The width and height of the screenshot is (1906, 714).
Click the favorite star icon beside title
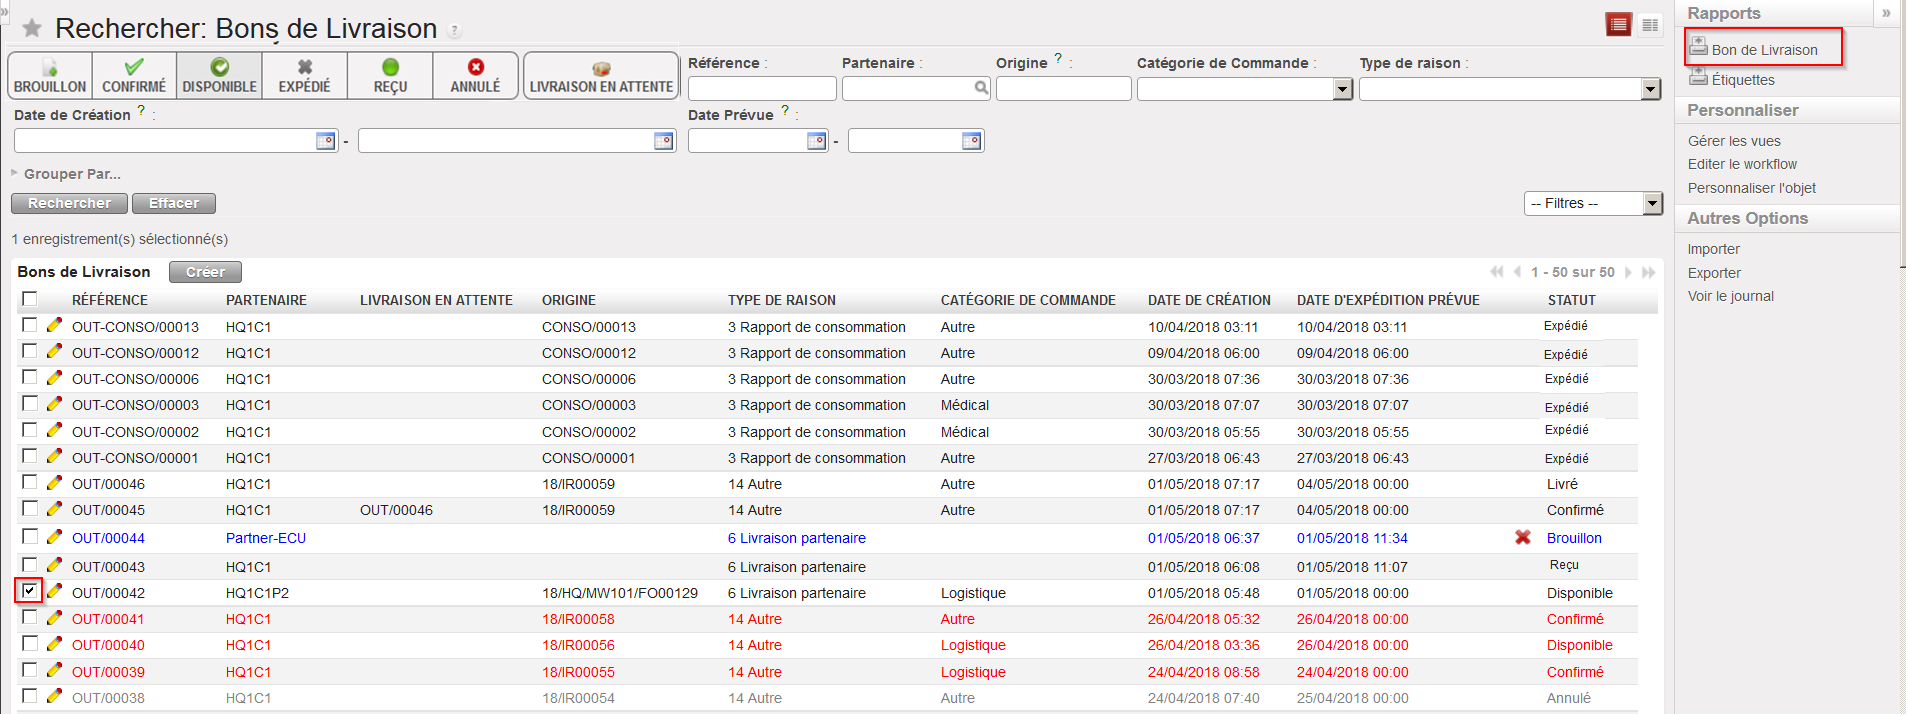(32, 28)
